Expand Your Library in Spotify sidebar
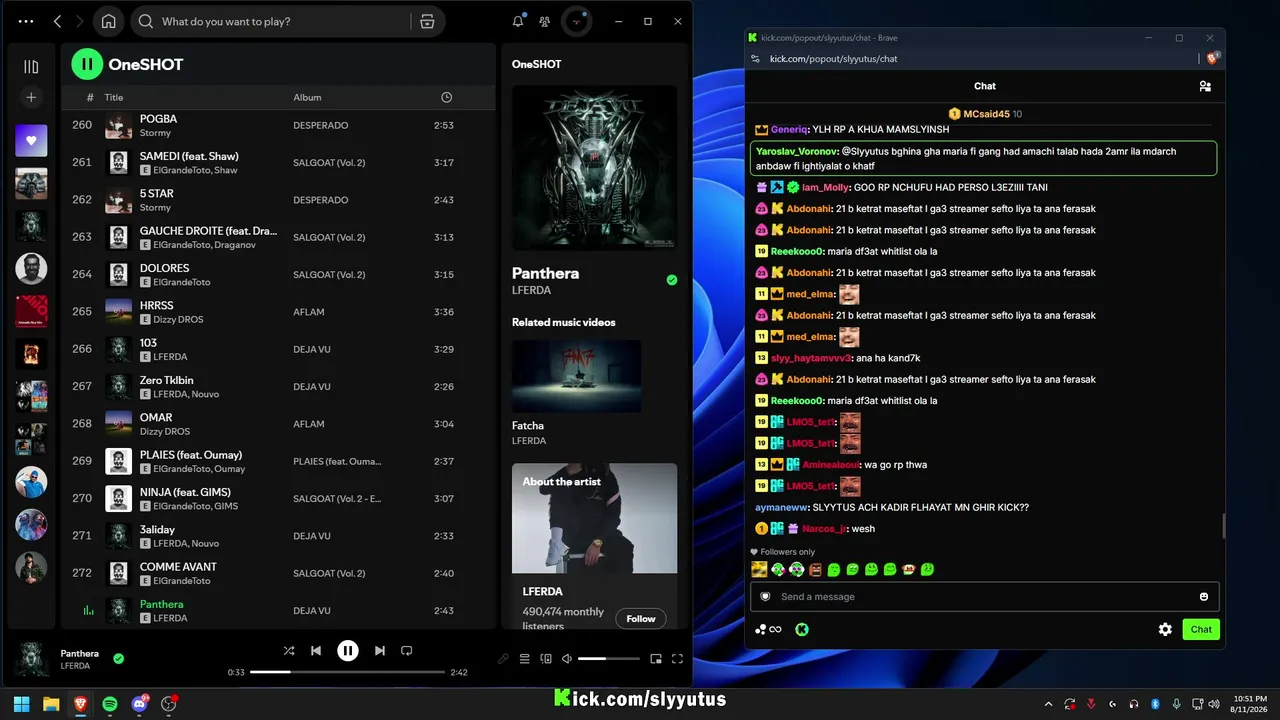The width and height of the screenshot is (1280, 720). coord(31,67)
